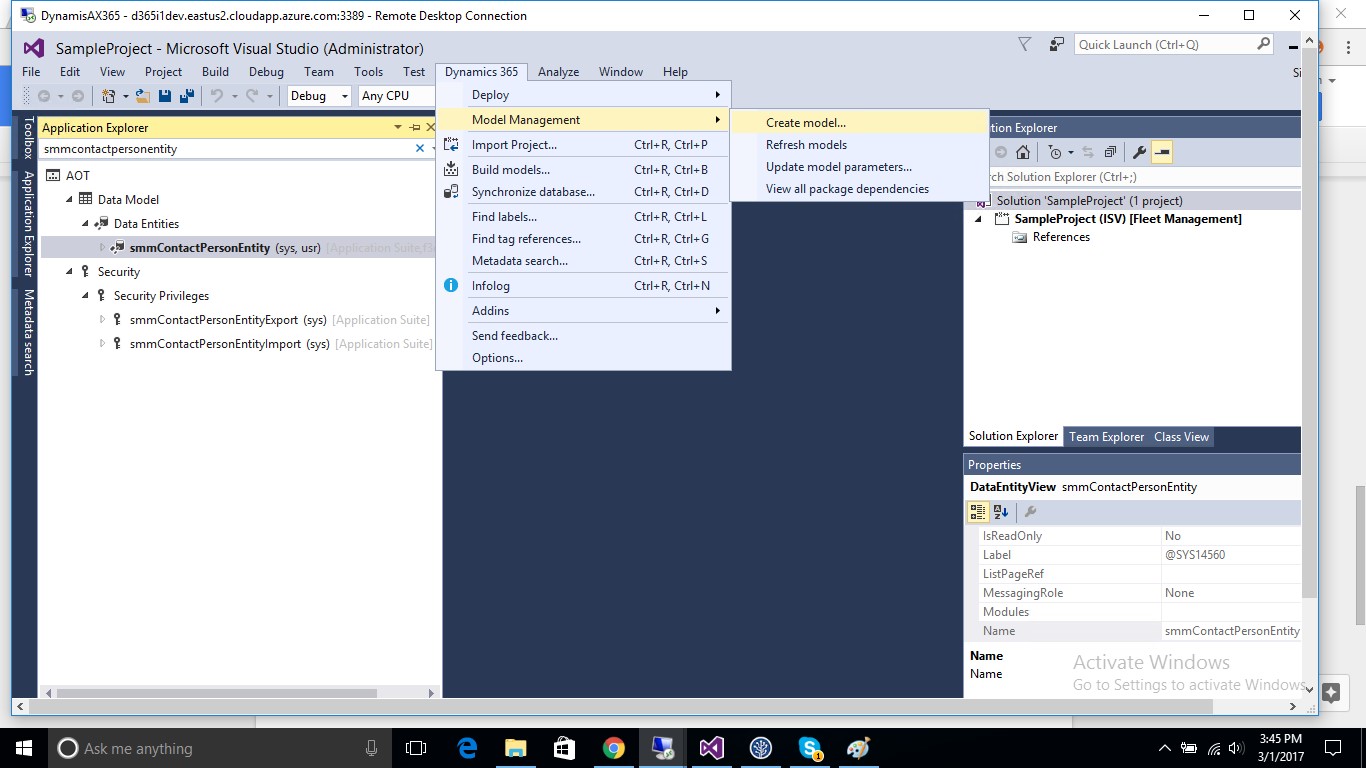Viewport: 1366px width, 768px height.
Task: Collapse the Data Model node
Action: (70, 200)
